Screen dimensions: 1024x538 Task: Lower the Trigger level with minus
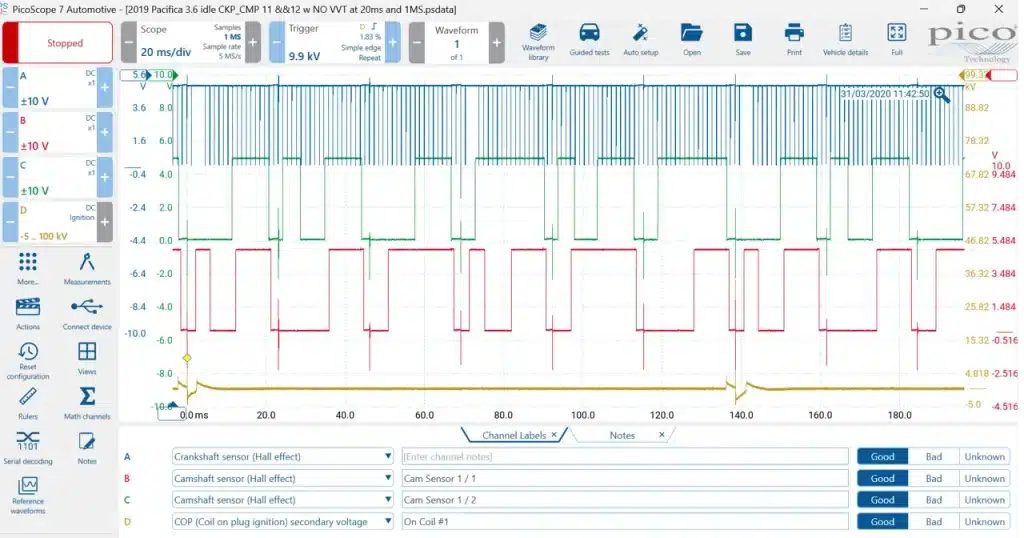[277, 42]
